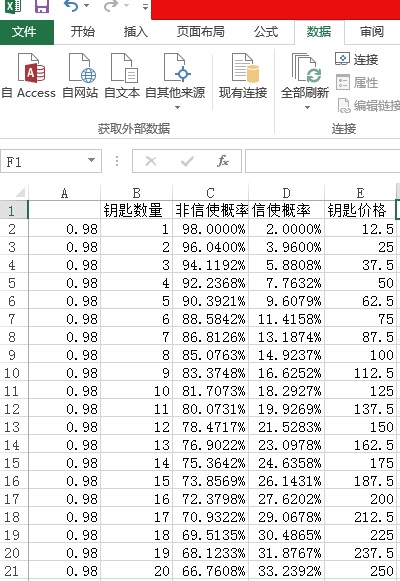
Task: Select cell showing 12.5
Action: pyautogui.click(x=360, y=229)
